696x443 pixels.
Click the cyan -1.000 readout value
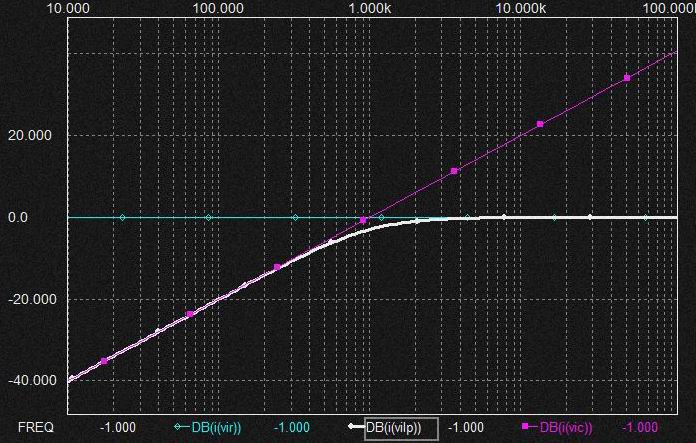(x=291, y=428)
